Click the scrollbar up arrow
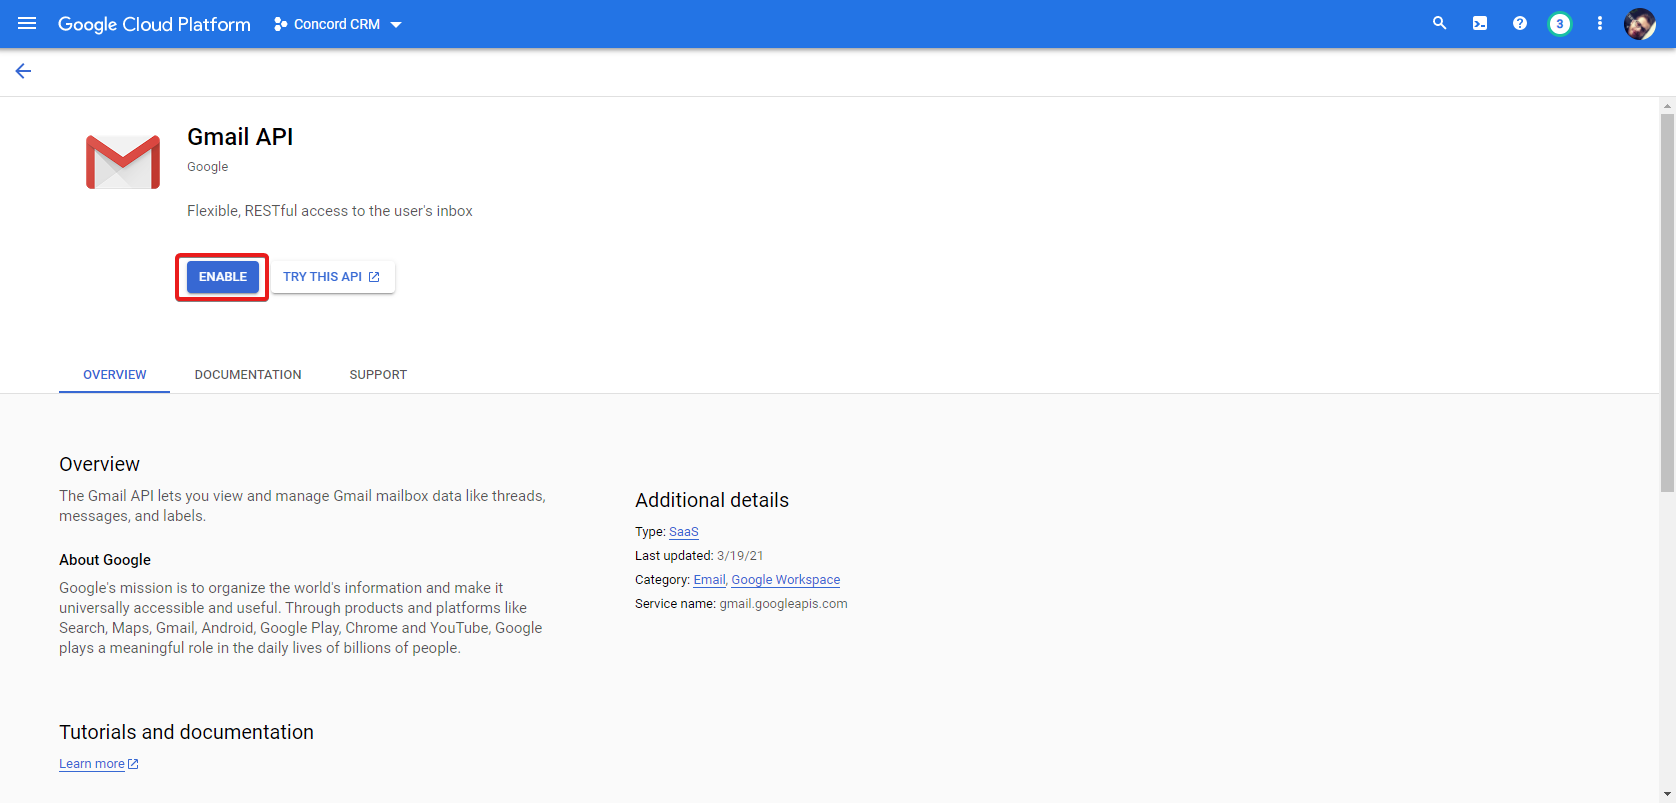The height and width of the screenshot is (803, 1676). [1667, 105]
